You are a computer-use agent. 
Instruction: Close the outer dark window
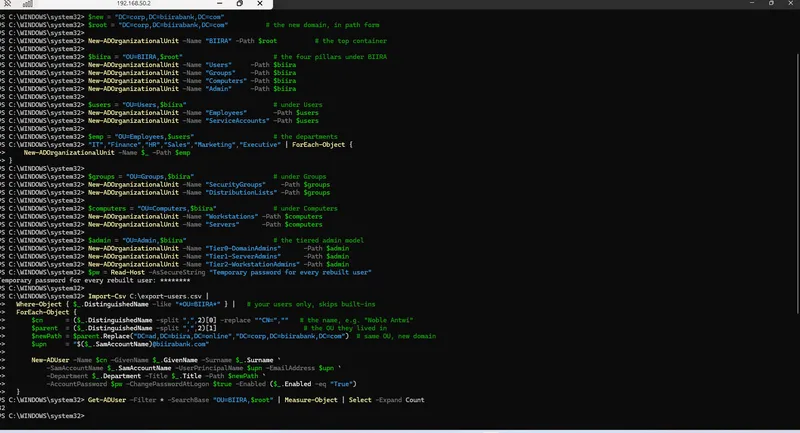pyautogui.click(x=790, y=3)
